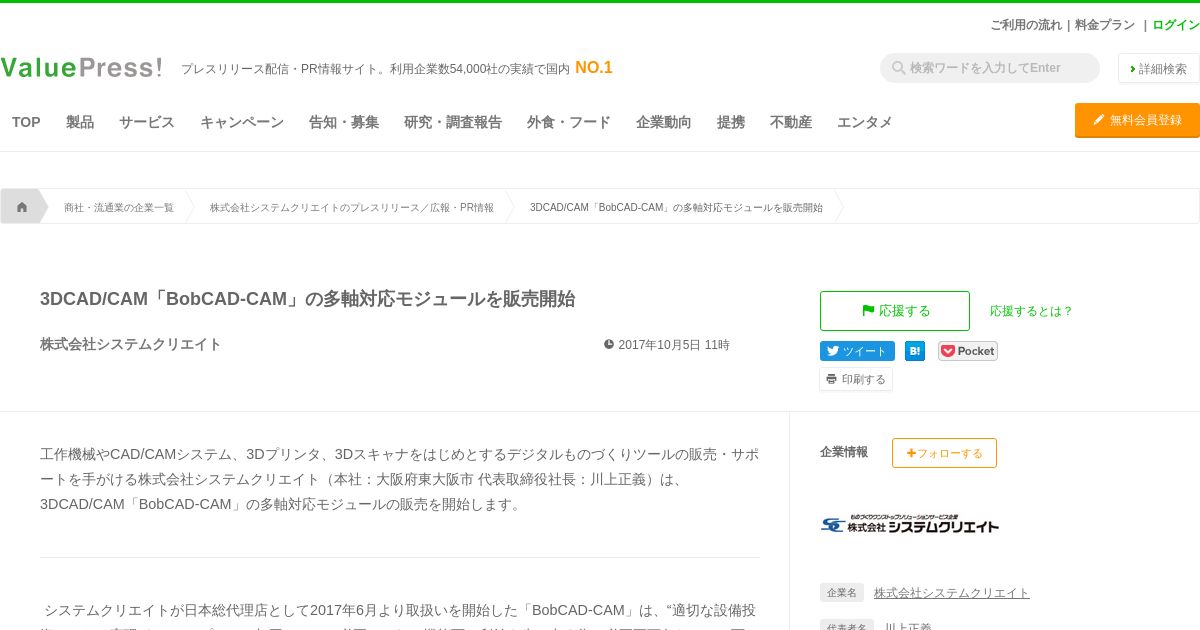Open underlined 株式会社システムクリエイト link in 企業情報
Viewport: 1200px width, 630px height.
pos(952,592)
